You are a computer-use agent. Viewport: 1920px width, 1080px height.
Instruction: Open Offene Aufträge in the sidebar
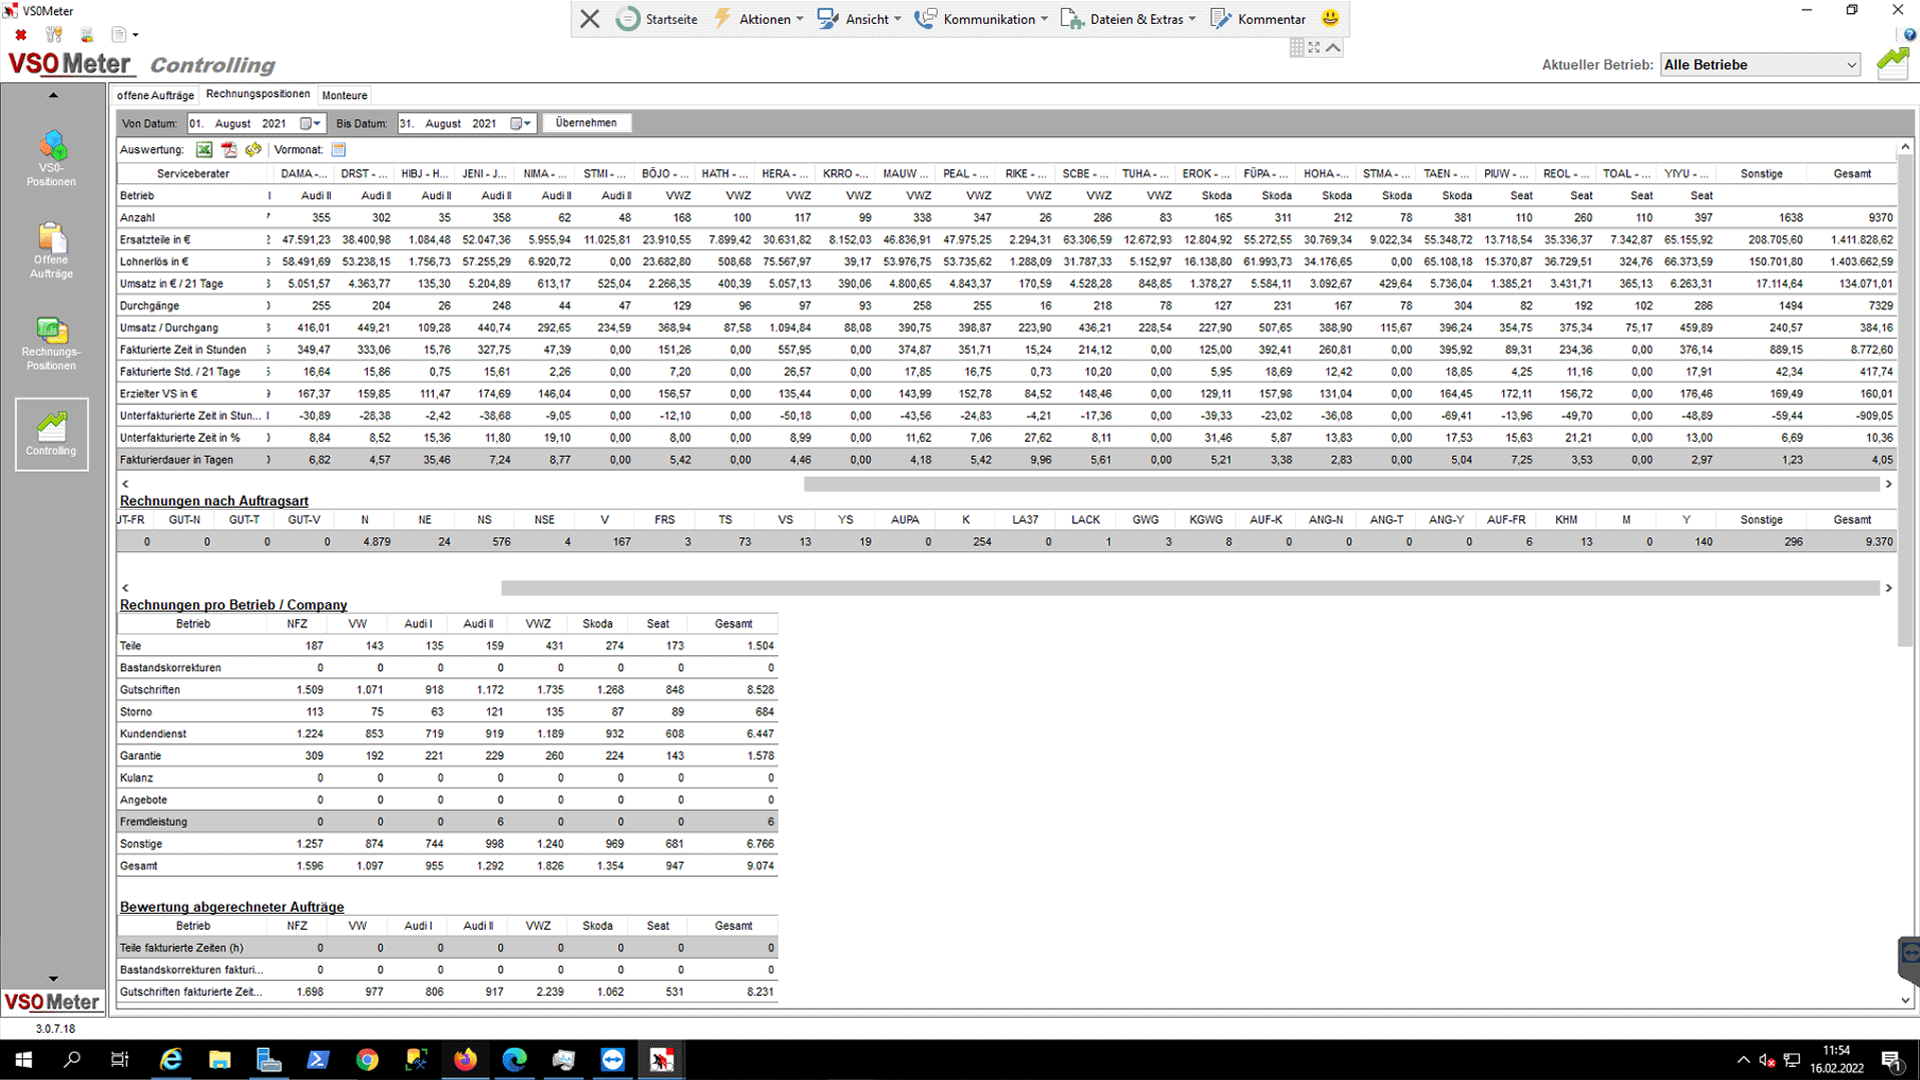click(x=52, y=251)
